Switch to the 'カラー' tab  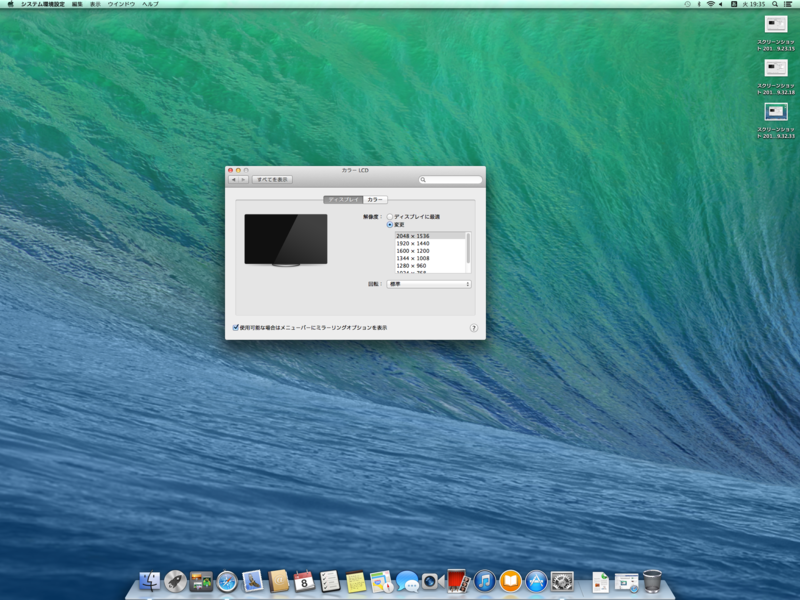point(375,199)
